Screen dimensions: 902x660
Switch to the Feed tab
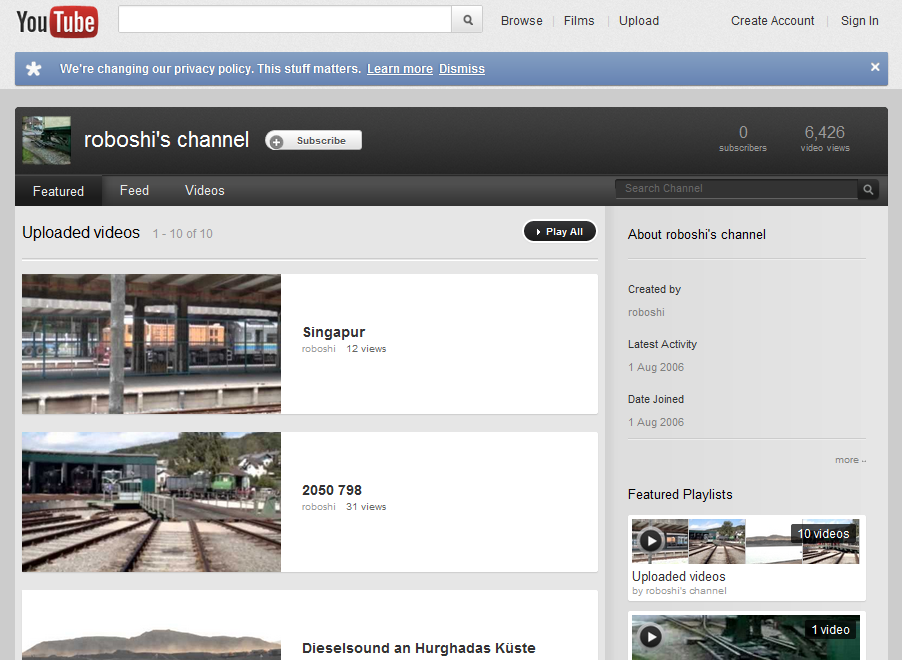coord(134,190)
